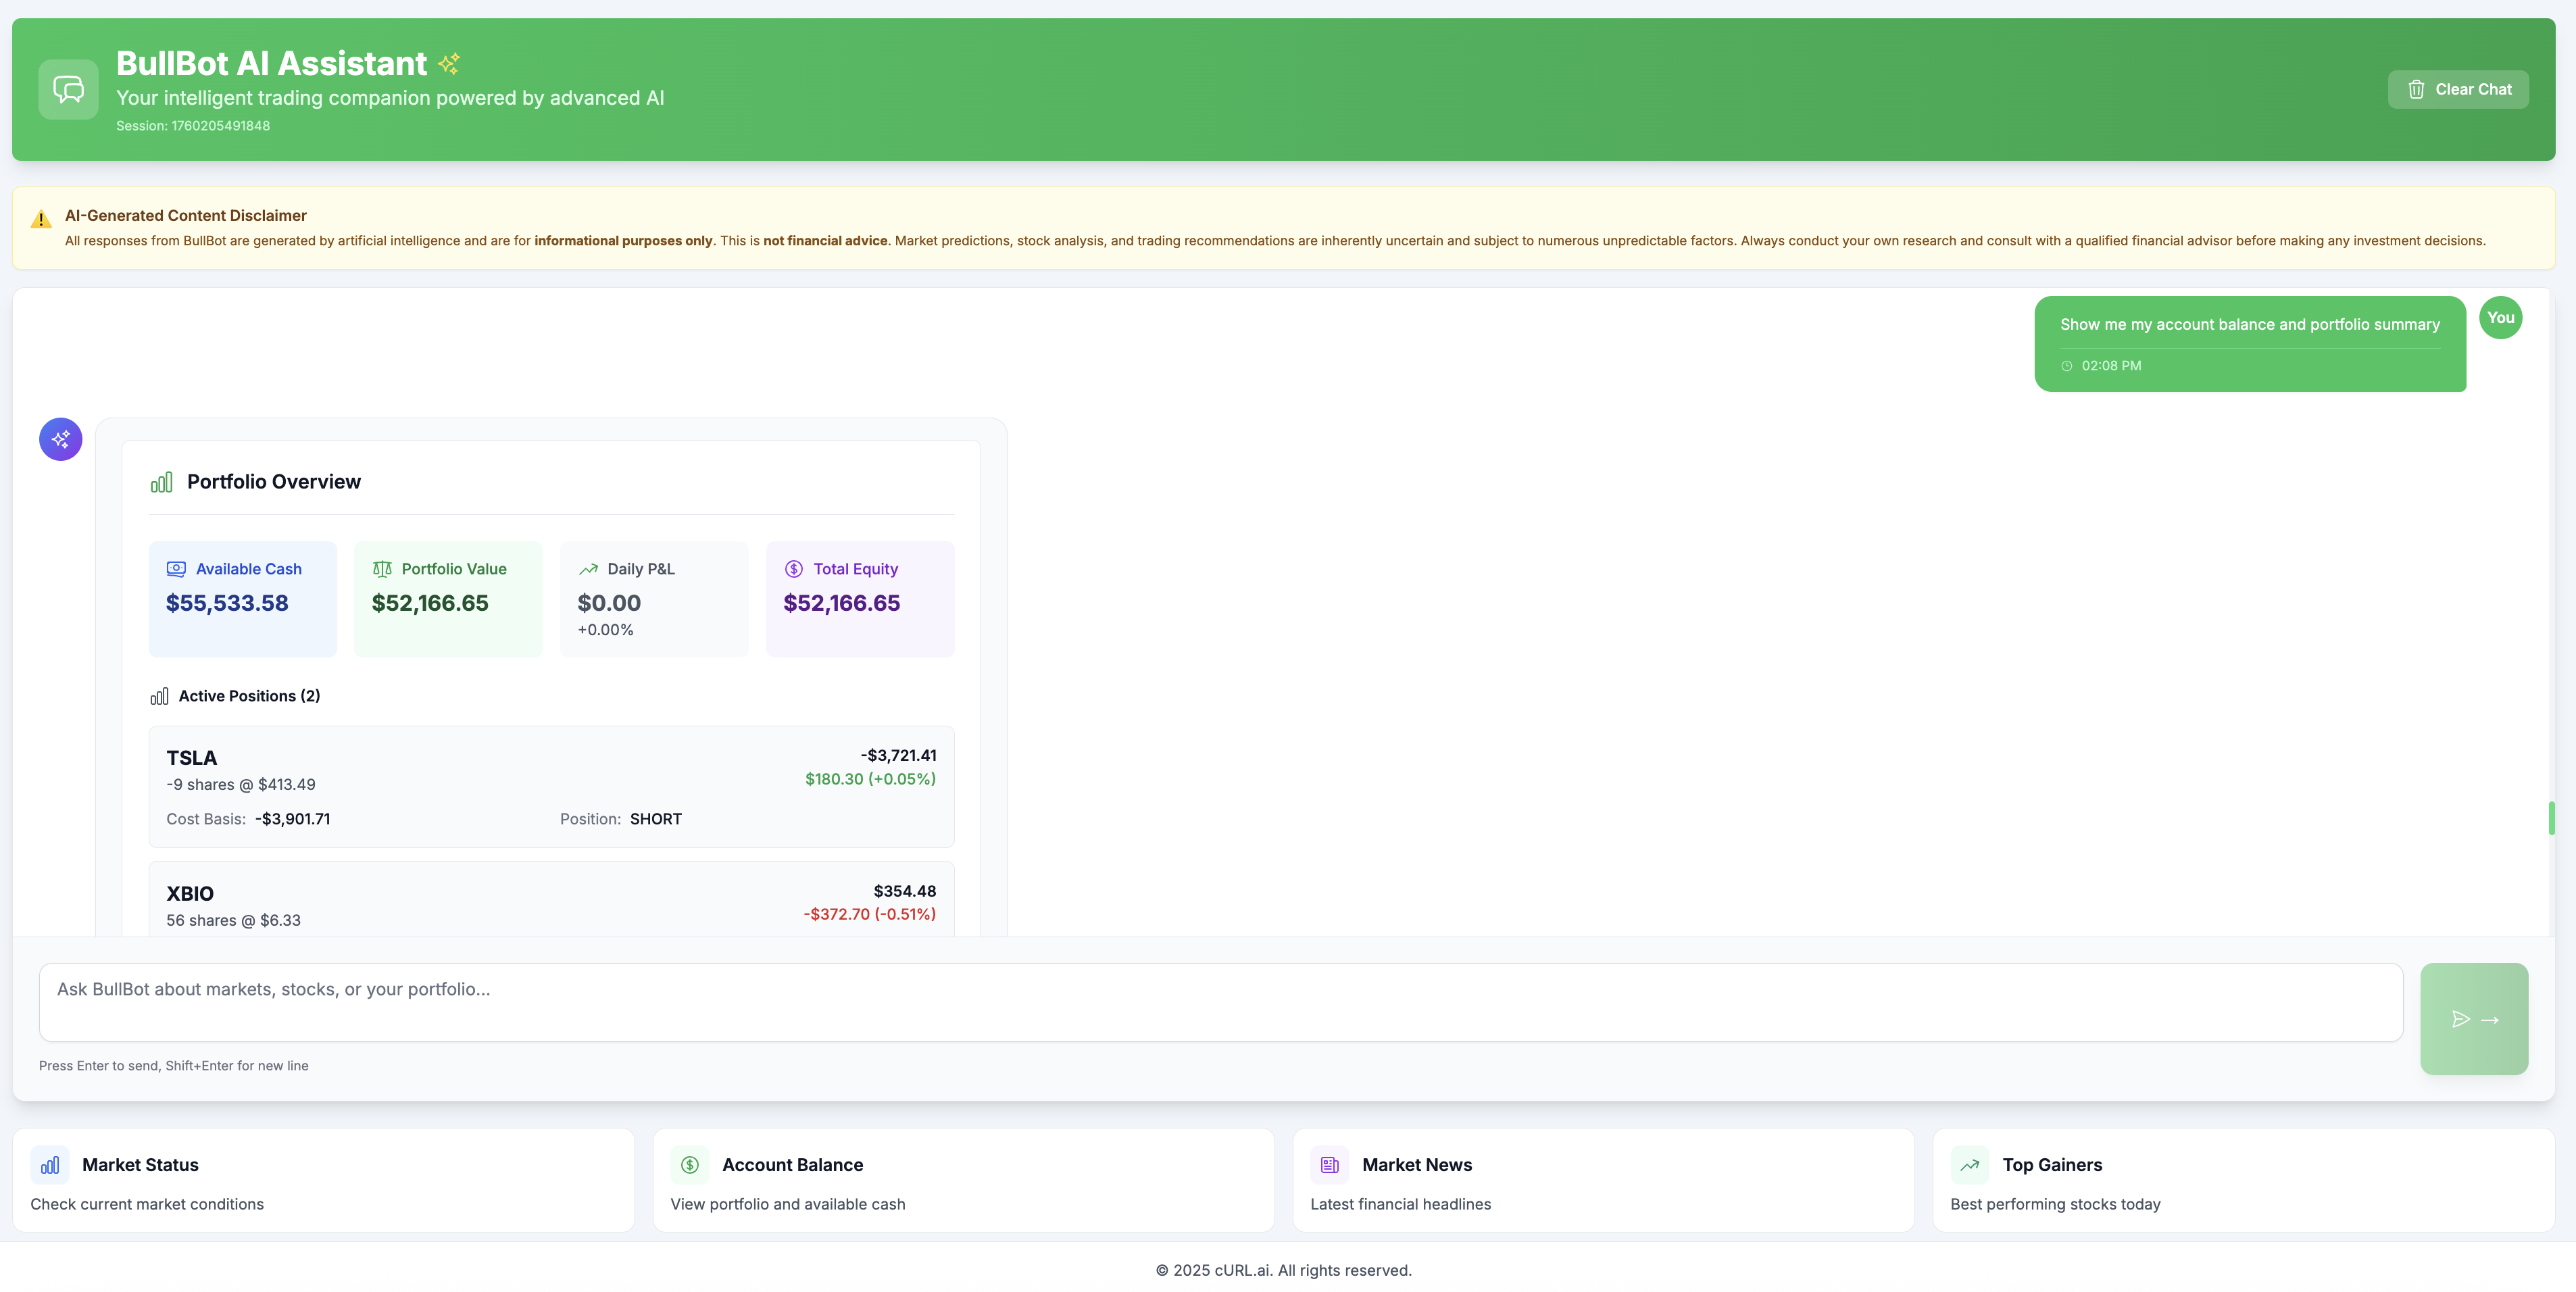Image resolution: width=2576 pixels, height=1292 pixels.
Task: Click the Active Positions (2) heading
Action: pos(249,696)
